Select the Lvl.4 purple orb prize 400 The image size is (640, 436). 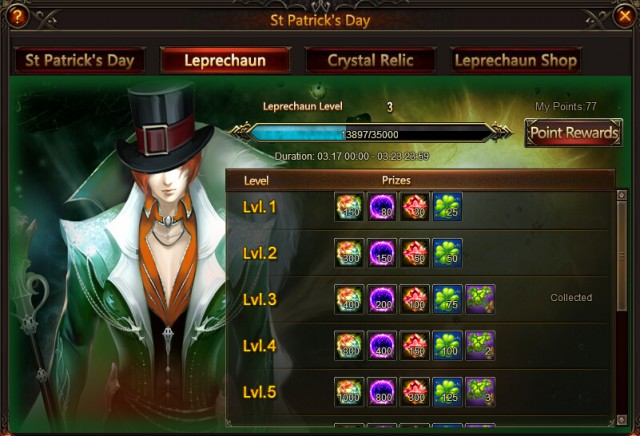tap(382, 345)
